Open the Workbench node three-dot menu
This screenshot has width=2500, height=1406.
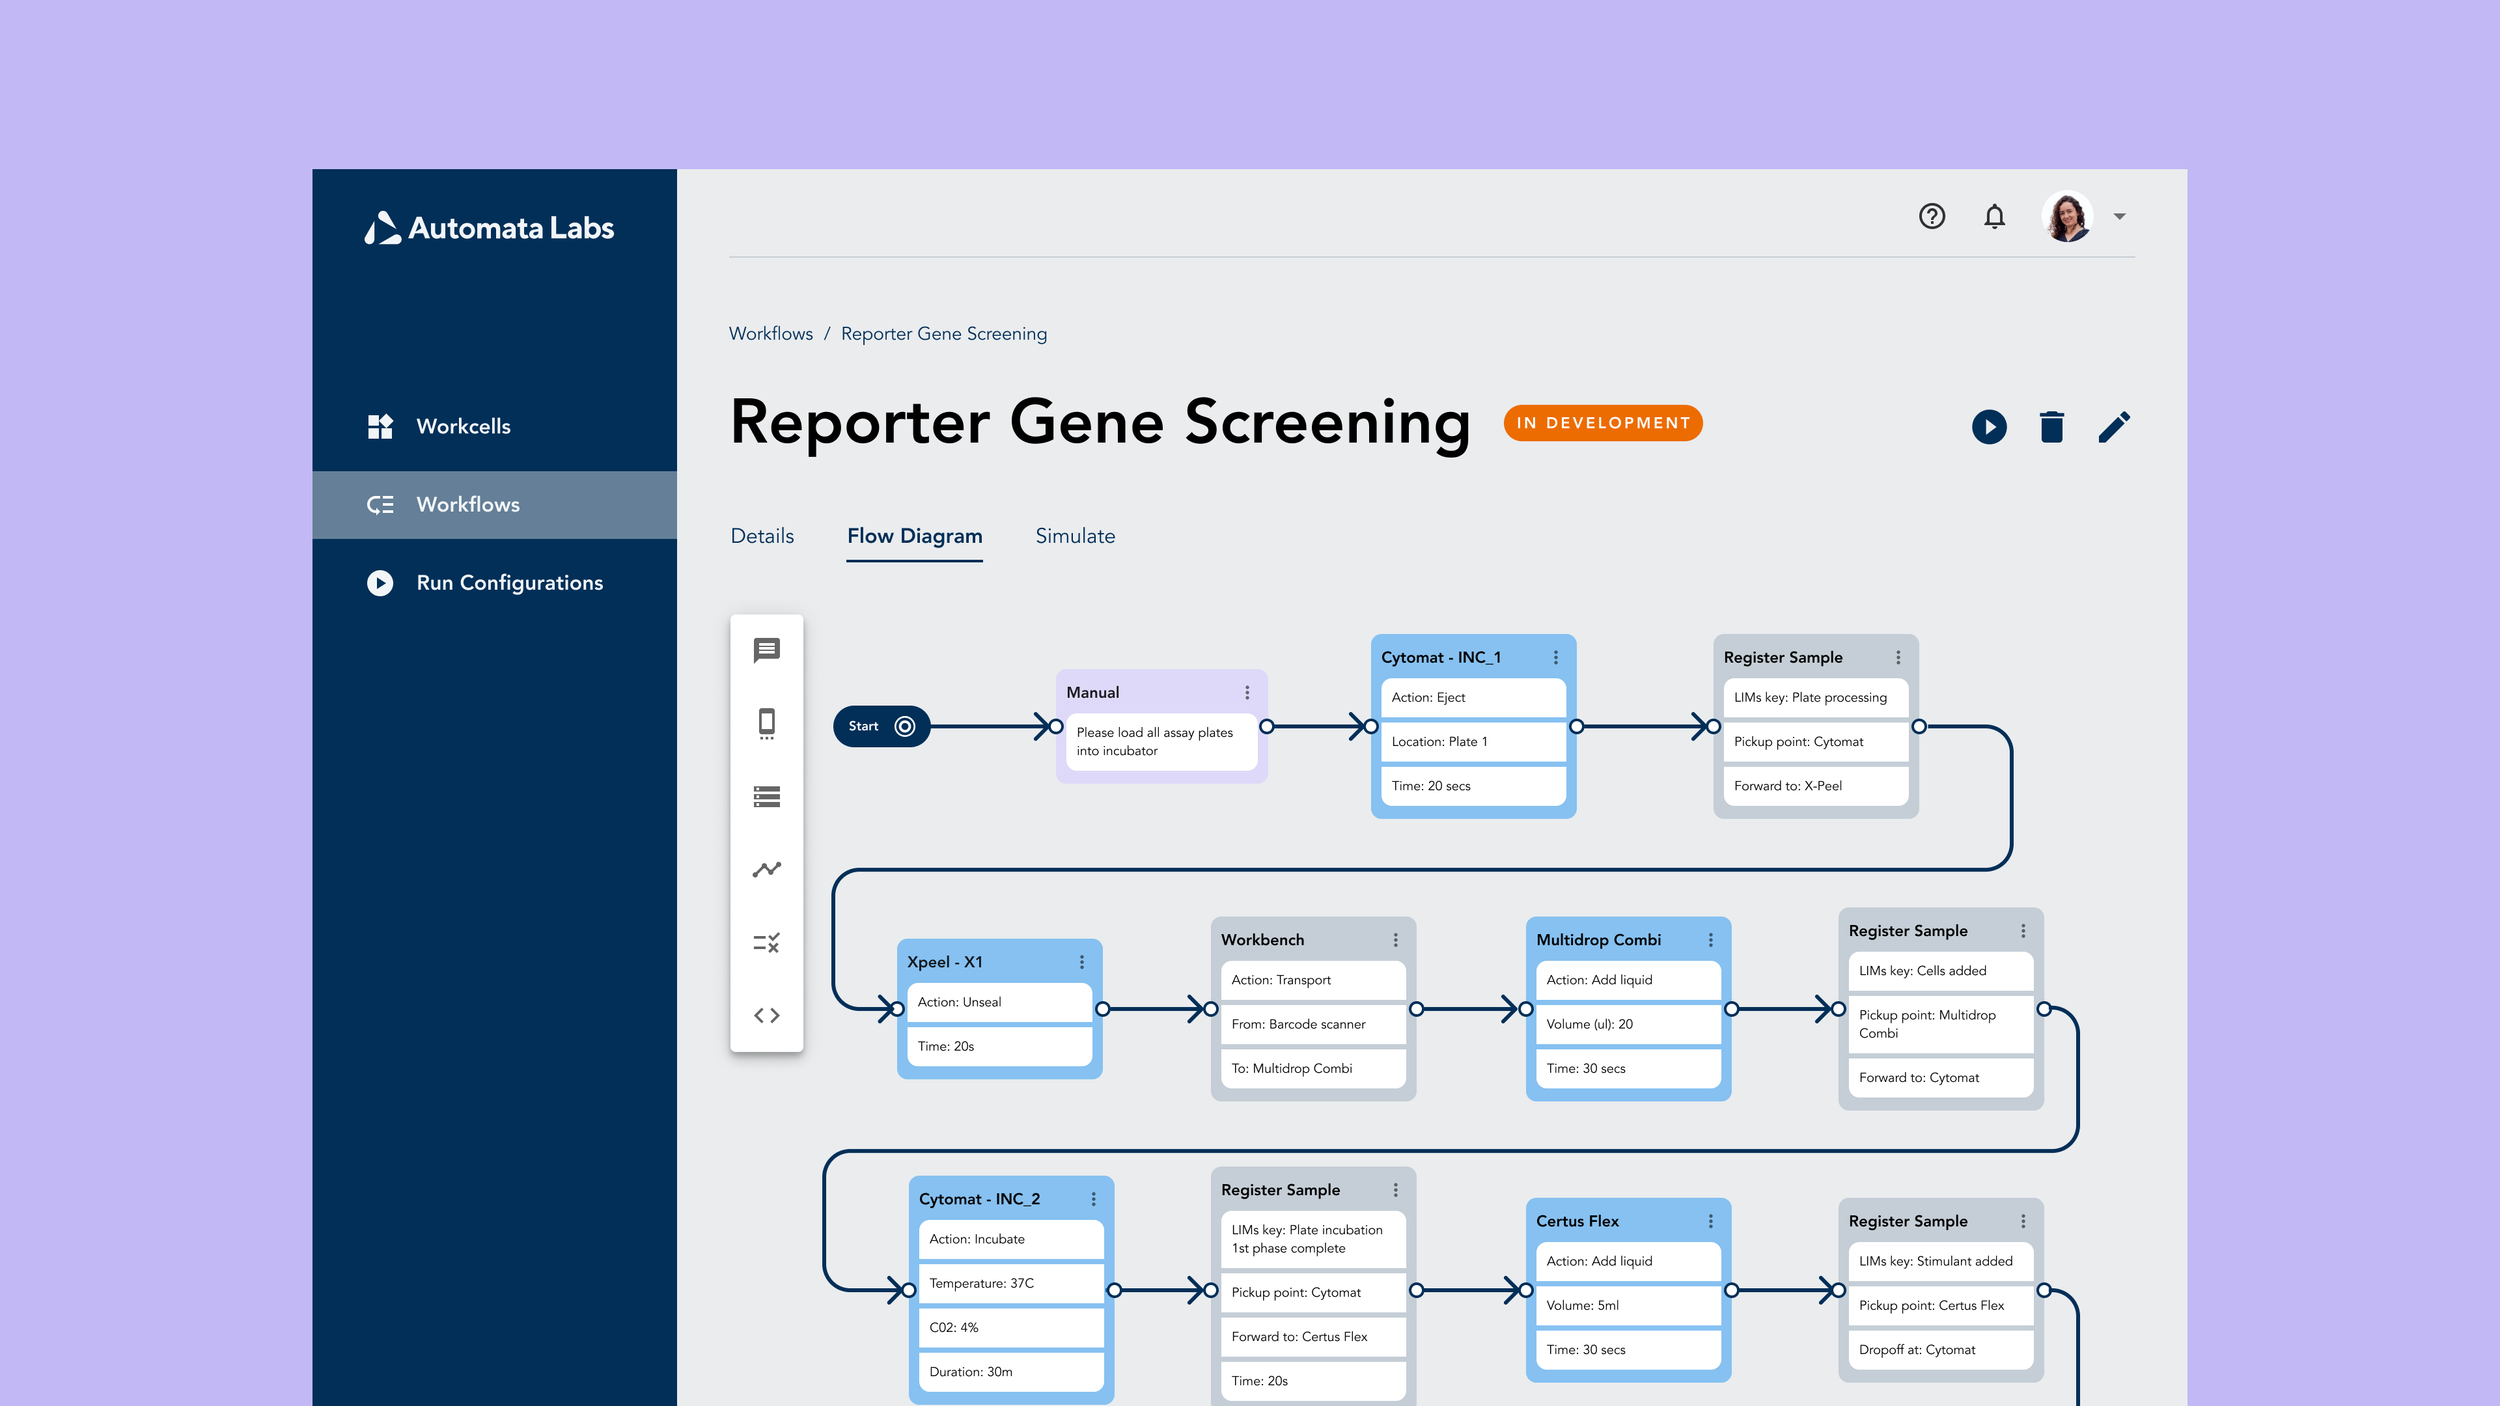coord(1395,940)
